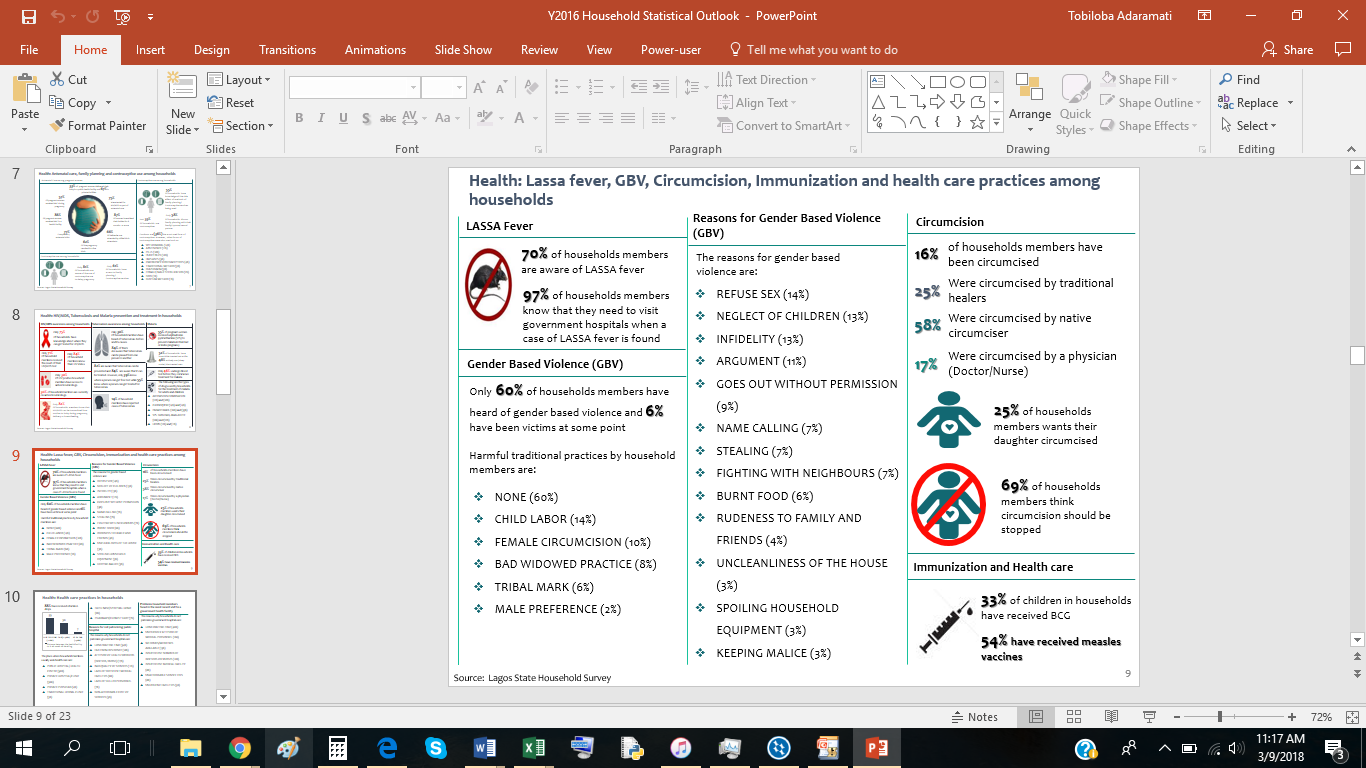1366x768 pixels.
Task: Select the Arrow line shape
Action: pos(918,82)
